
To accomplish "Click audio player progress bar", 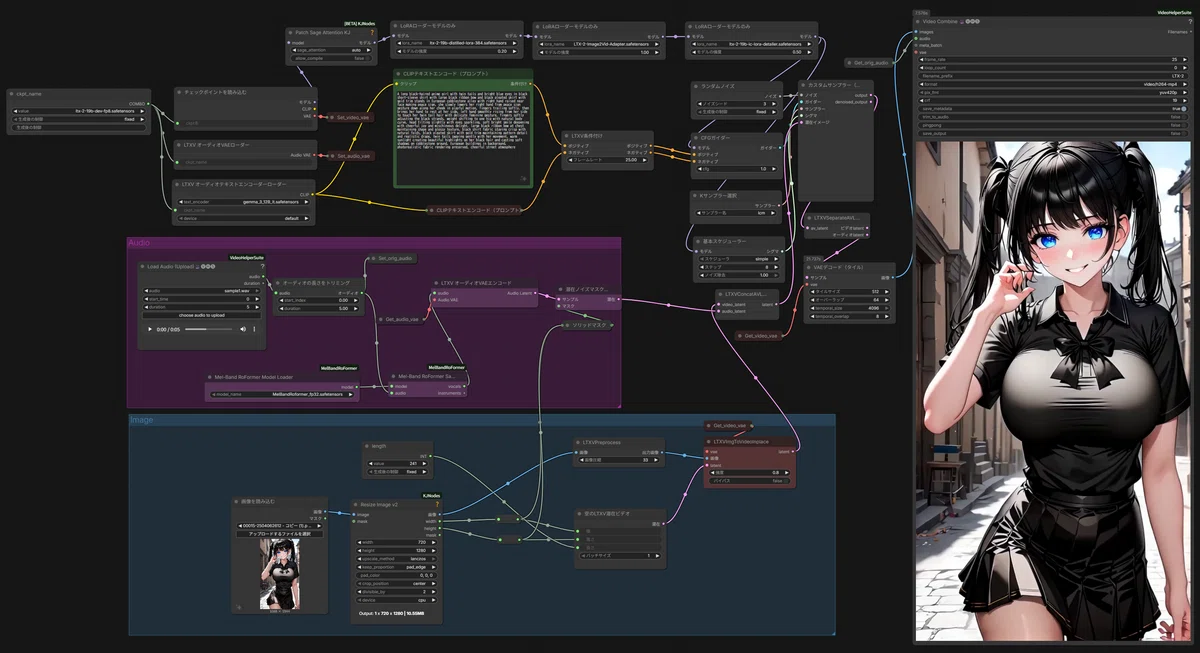I will click(x=208, y=329).
